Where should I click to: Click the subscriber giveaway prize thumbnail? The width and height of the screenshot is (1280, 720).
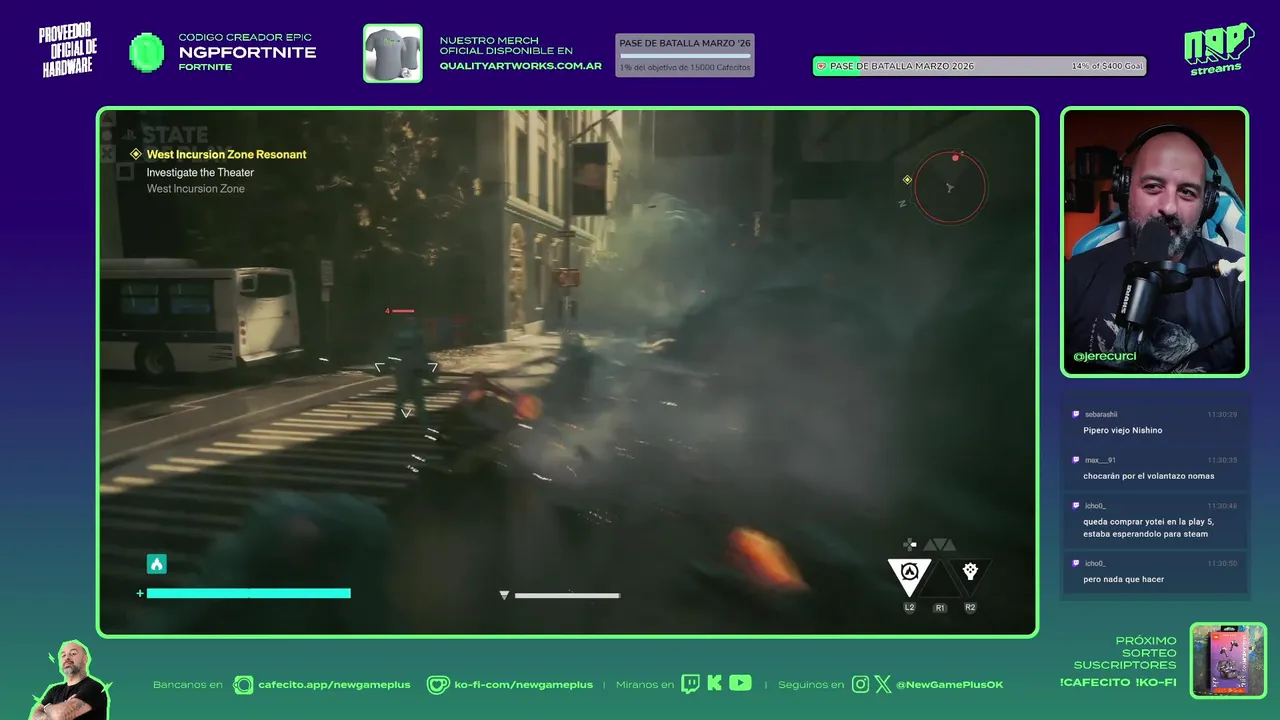[1228, 660]
